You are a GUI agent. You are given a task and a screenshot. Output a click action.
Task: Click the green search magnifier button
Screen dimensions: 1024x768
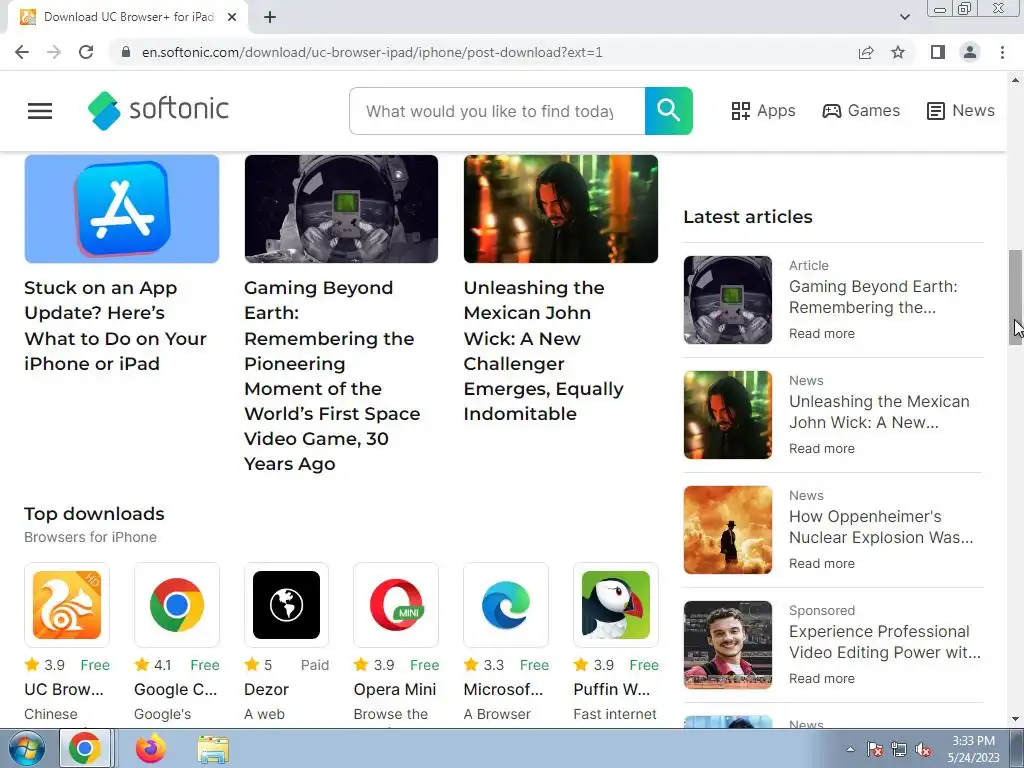pos(668,110)
